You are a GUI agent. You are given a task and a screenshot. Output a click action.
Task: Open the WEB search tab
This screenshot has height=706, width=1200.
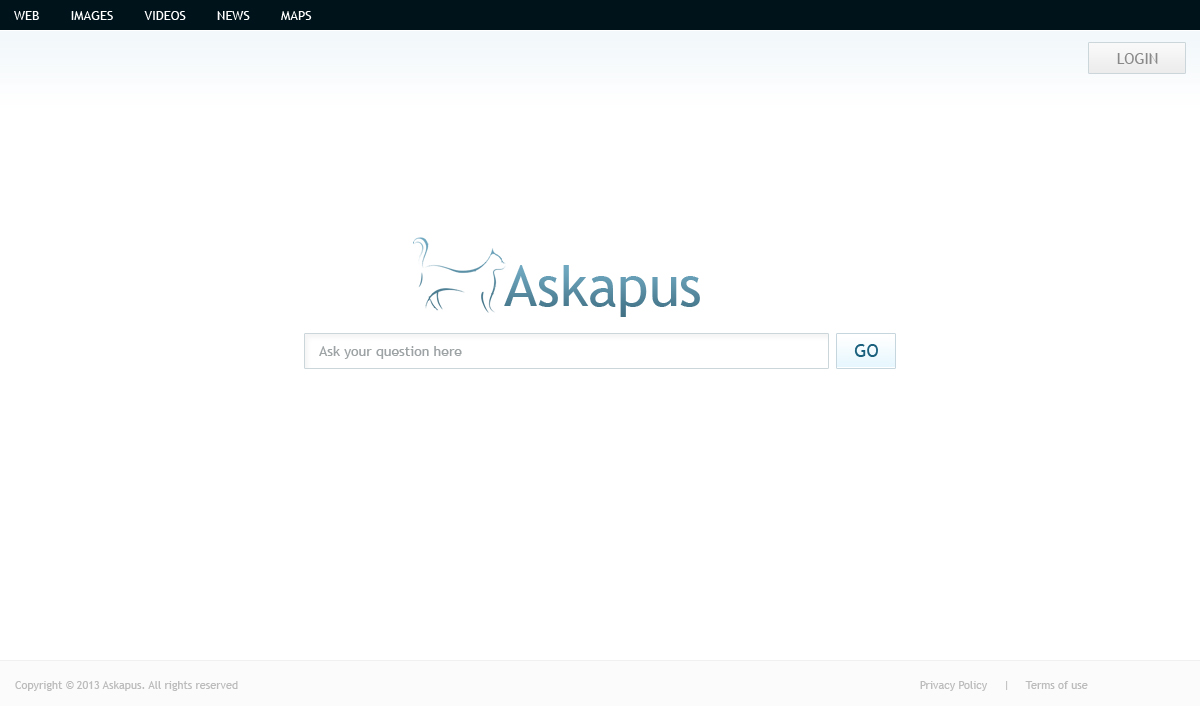[x=27, y=16]
